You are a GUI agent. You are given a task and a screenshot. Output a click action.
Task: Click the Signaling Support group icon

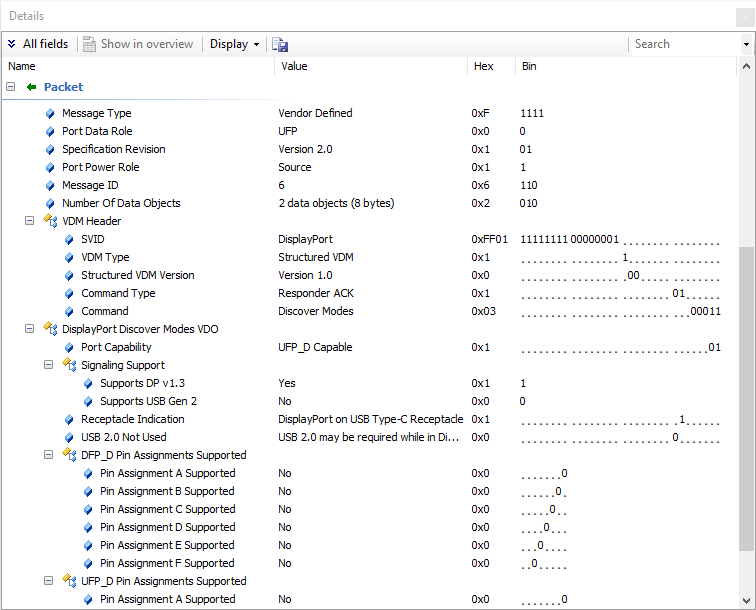[69, 365]
